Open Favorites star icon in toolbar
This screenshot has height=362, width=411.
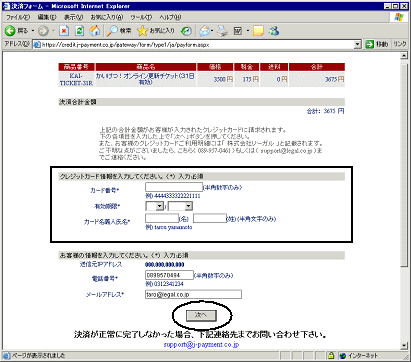coord(142,31)
